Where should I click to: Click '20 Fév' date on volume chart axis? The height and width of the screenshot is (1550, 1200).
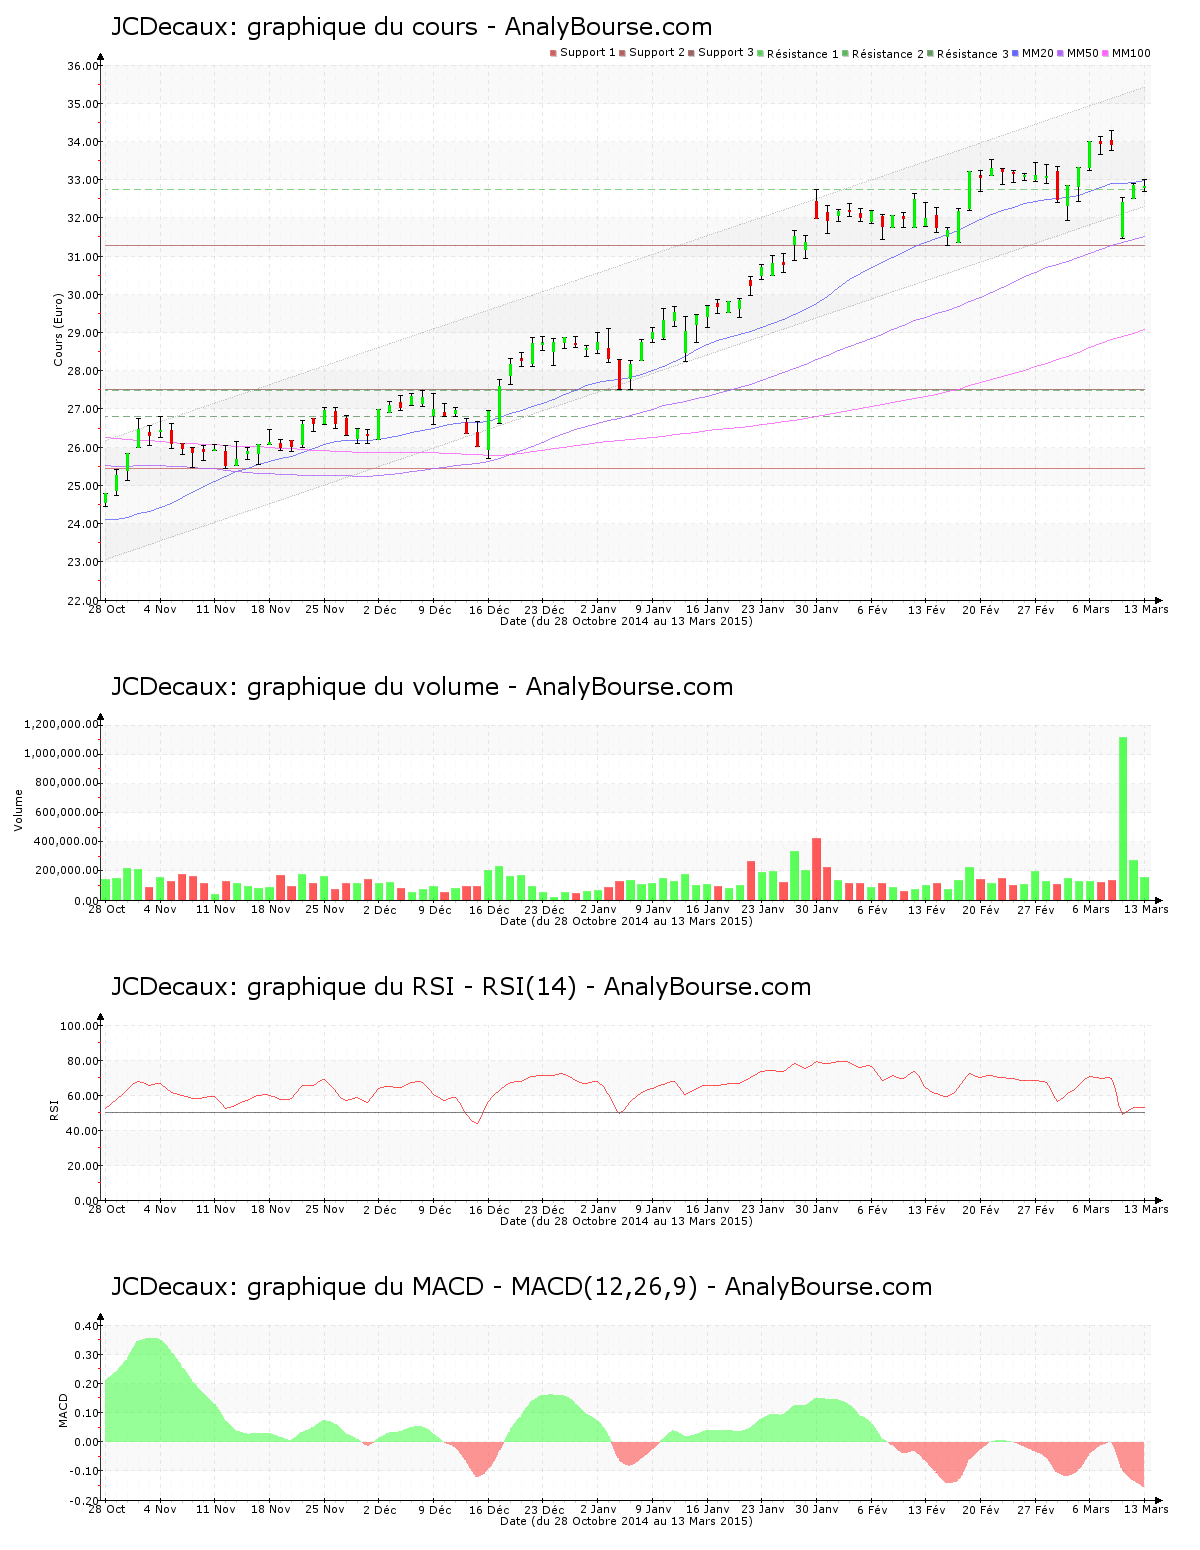pyautogui.click(x=981, y=909)
